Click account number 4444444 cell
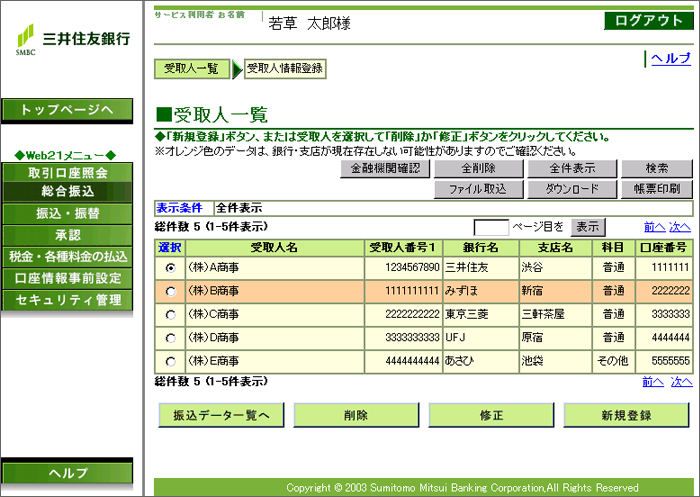The height and width of the screenshot is (497, 700). [664, 338]
